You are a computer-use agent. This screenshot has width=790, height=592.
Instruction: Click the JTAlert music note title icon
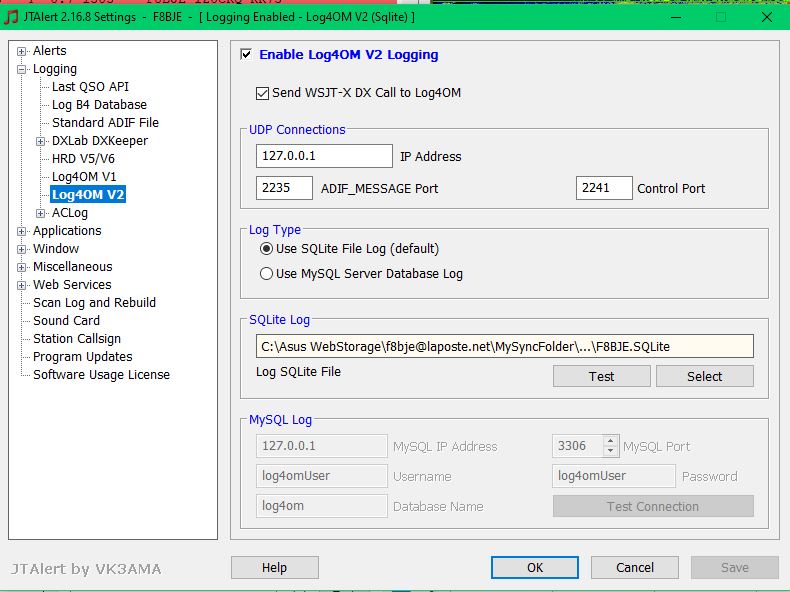pyautogui.click(x=11, y=17)
